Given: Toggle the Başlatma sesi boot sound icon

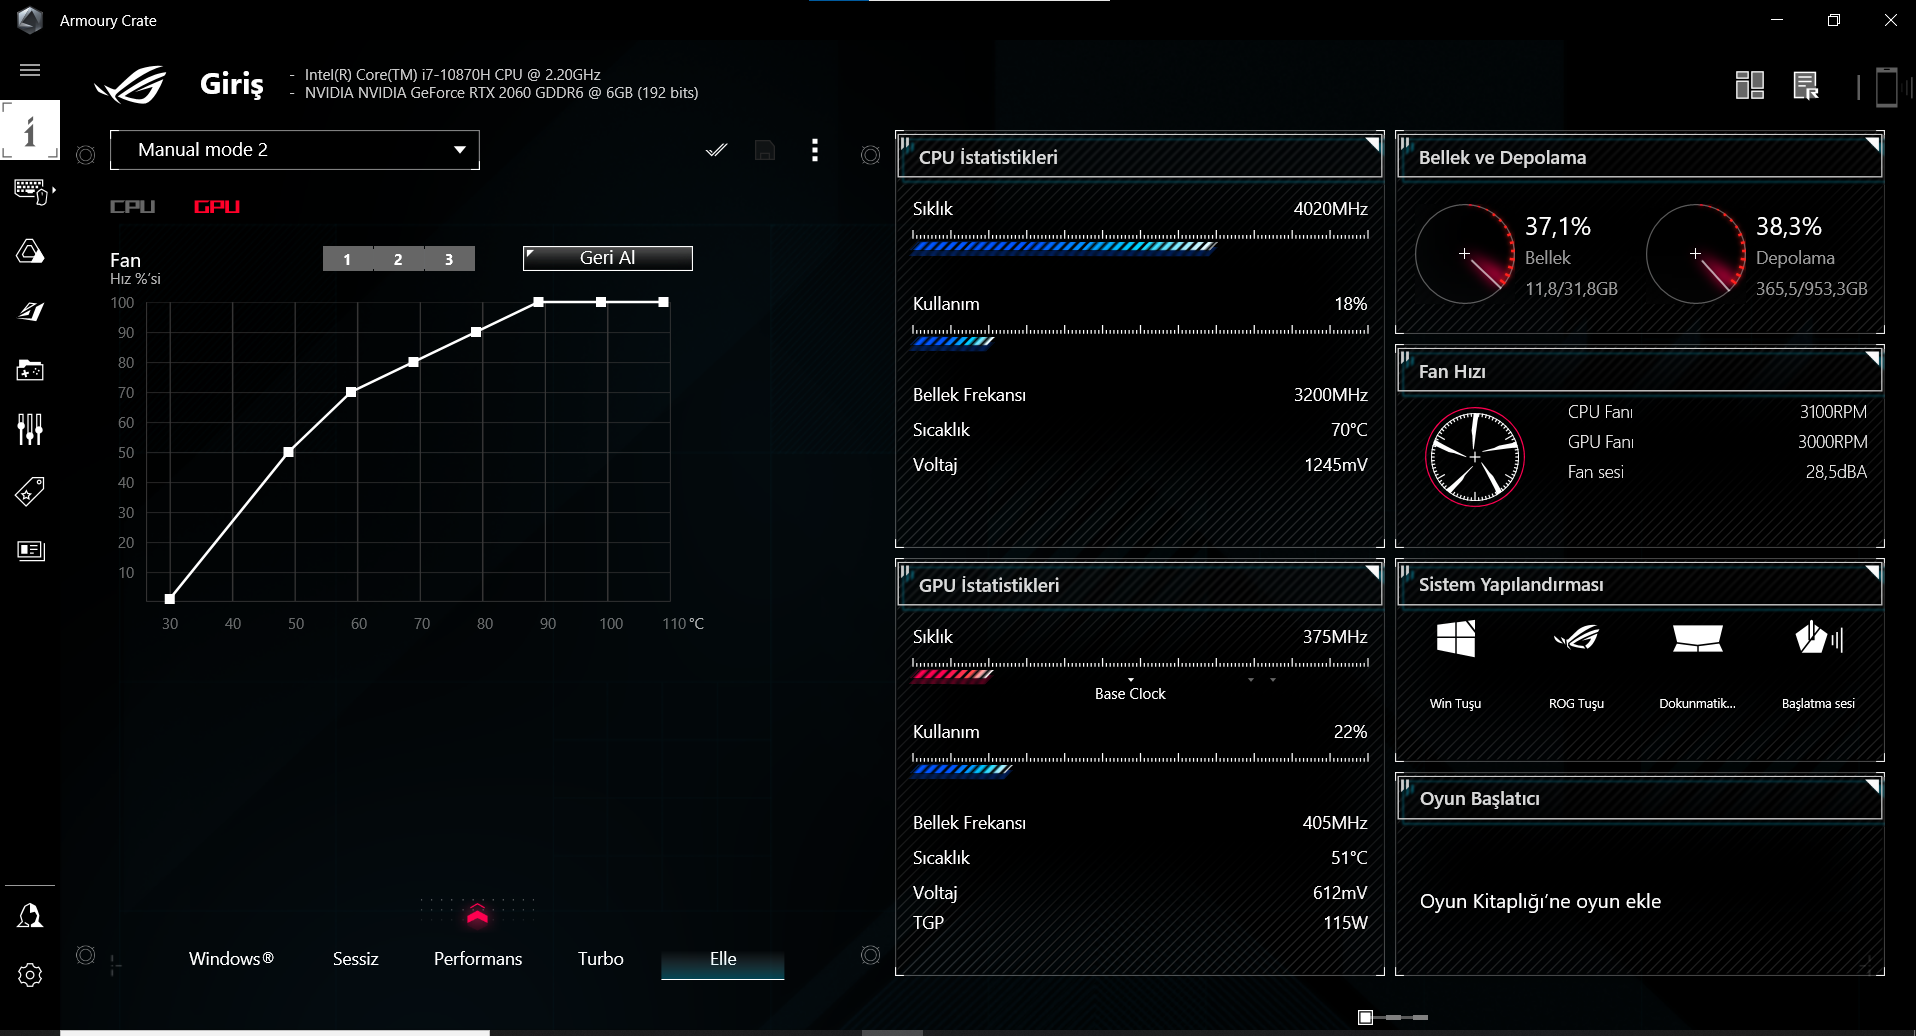Looking at the screenshot, I should (1818, 638).
